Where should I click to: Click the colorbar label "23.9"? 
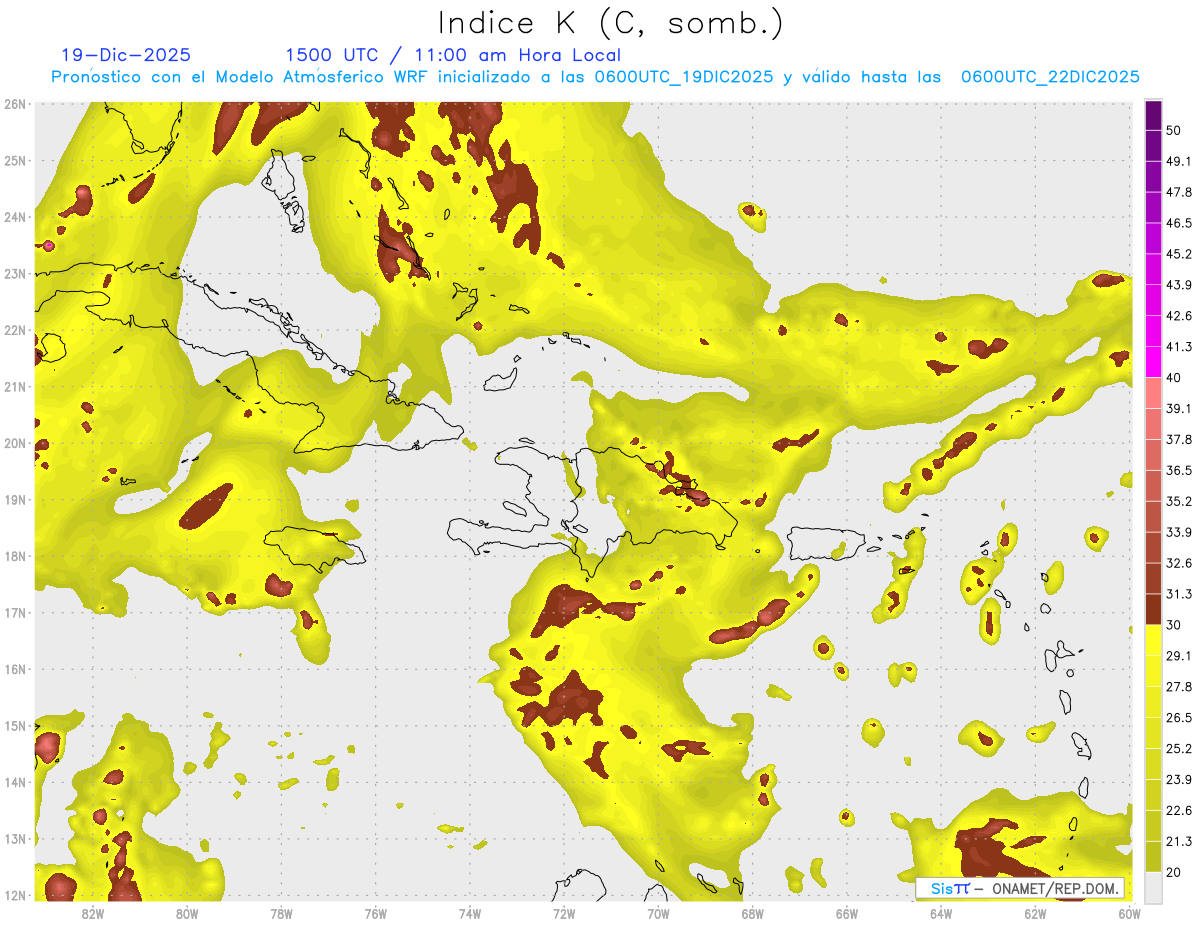(x=1179, y=780)
